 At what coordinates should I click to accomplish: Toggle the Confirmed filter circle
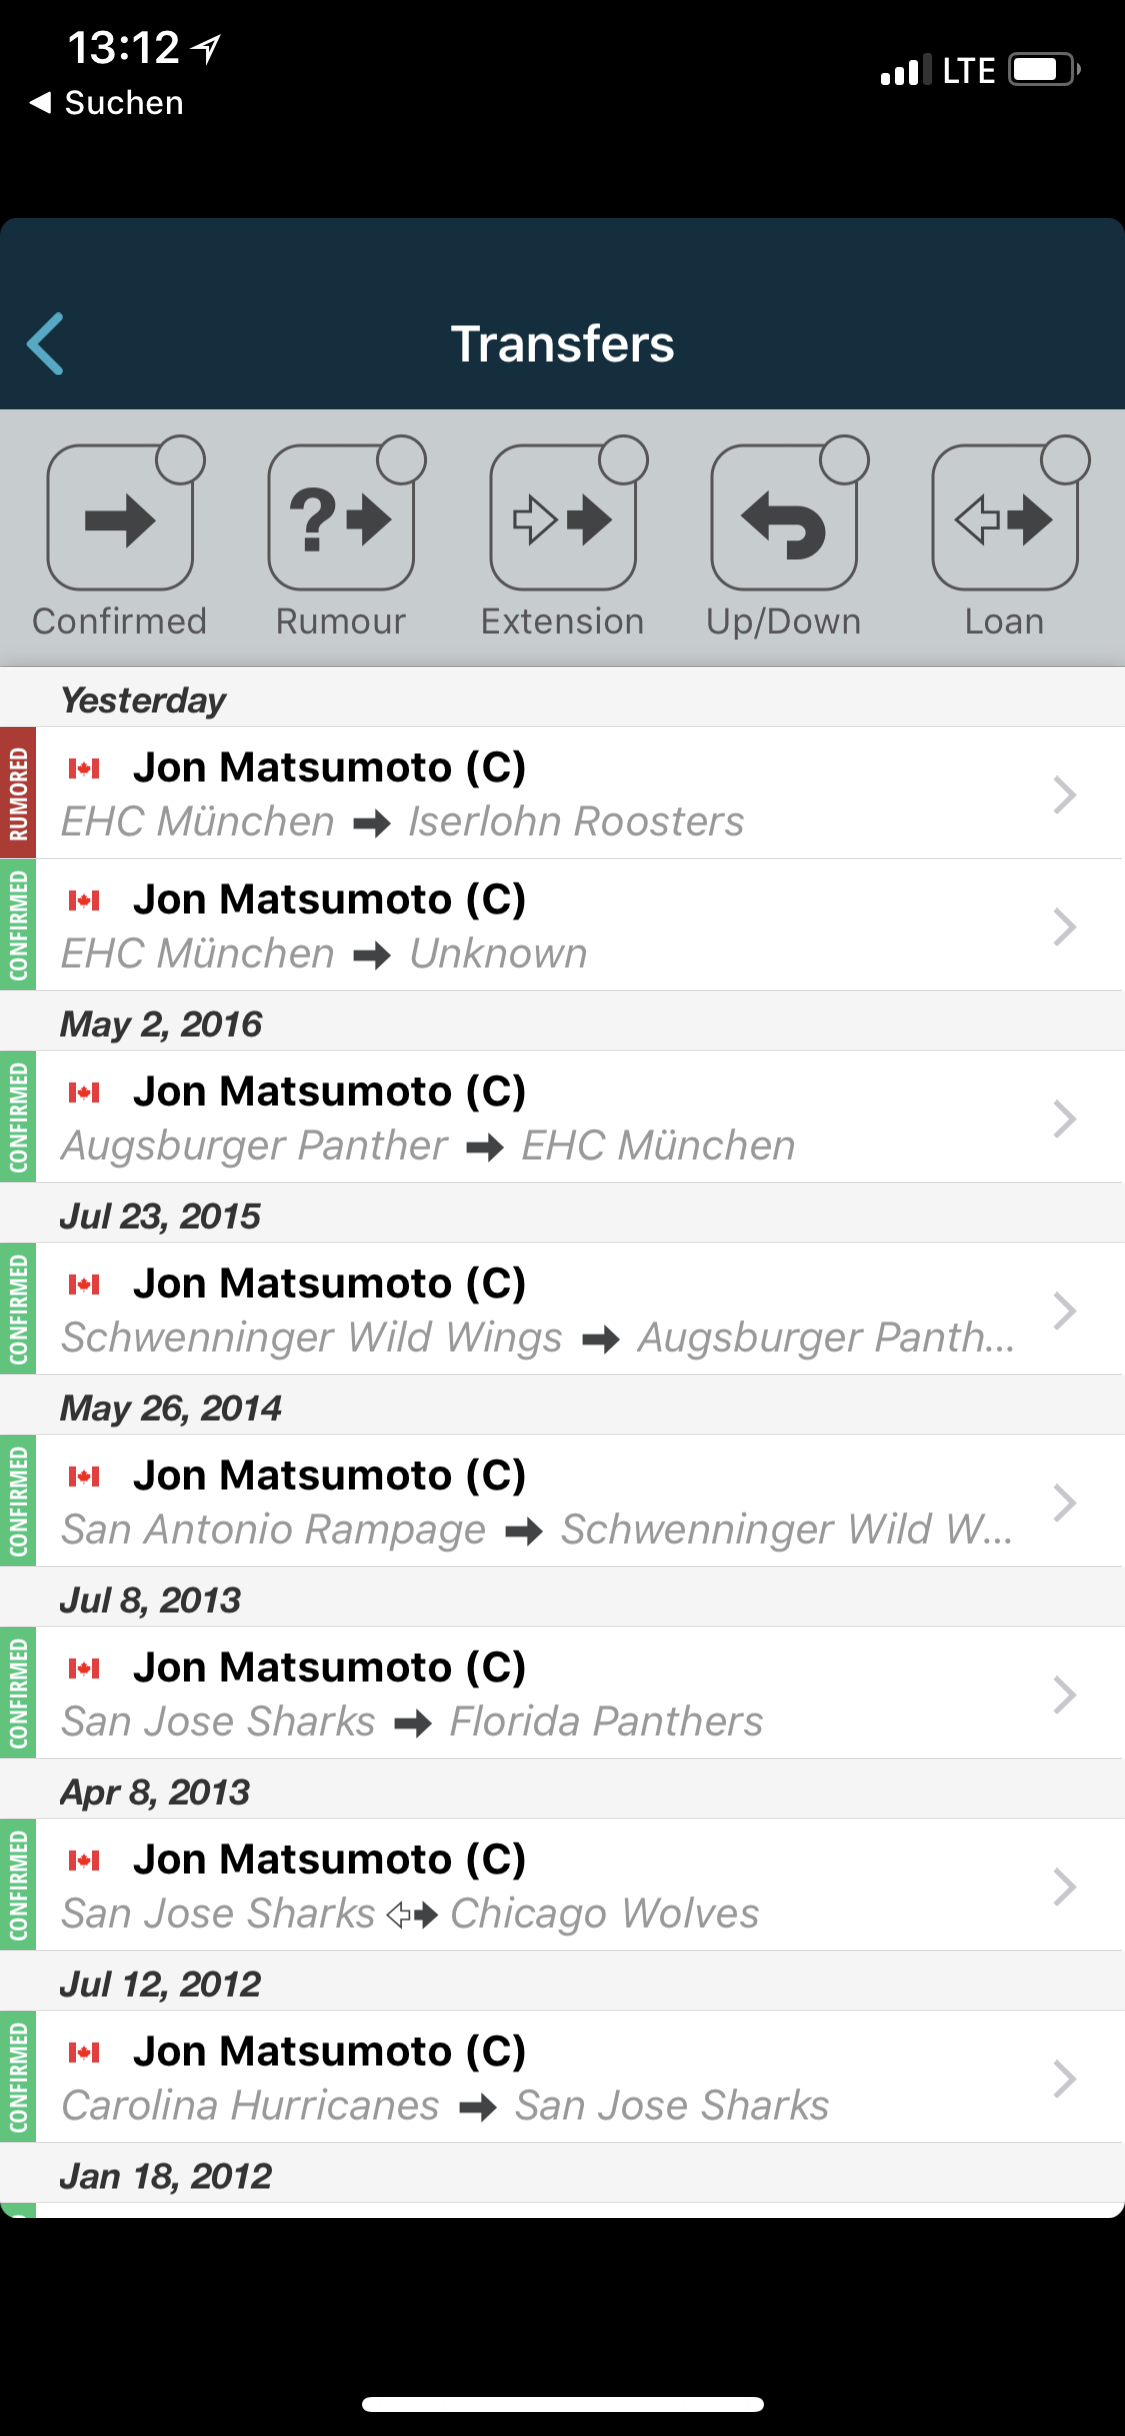181,460
